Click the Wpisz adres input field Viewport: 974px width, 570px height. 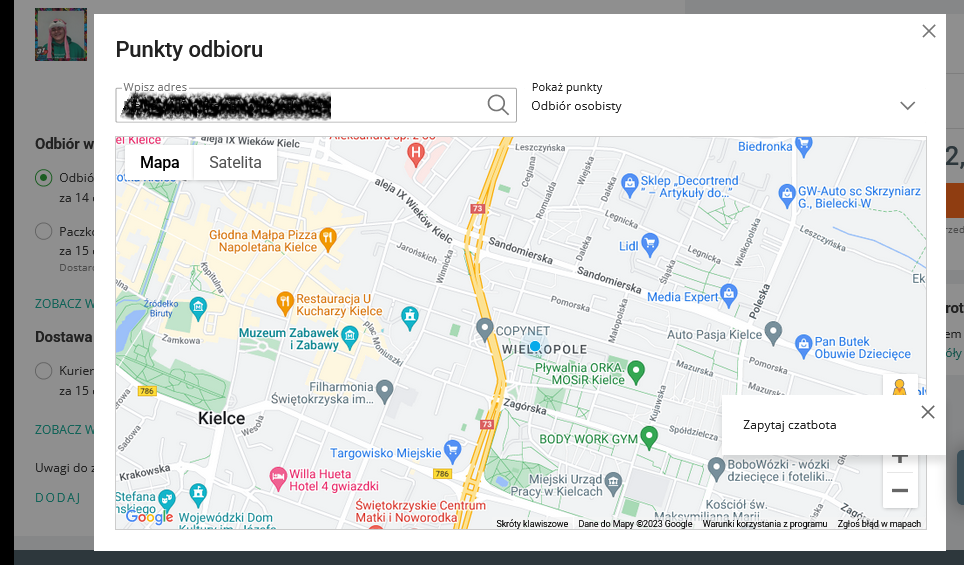pyautogui.click(x=300, y=105)
